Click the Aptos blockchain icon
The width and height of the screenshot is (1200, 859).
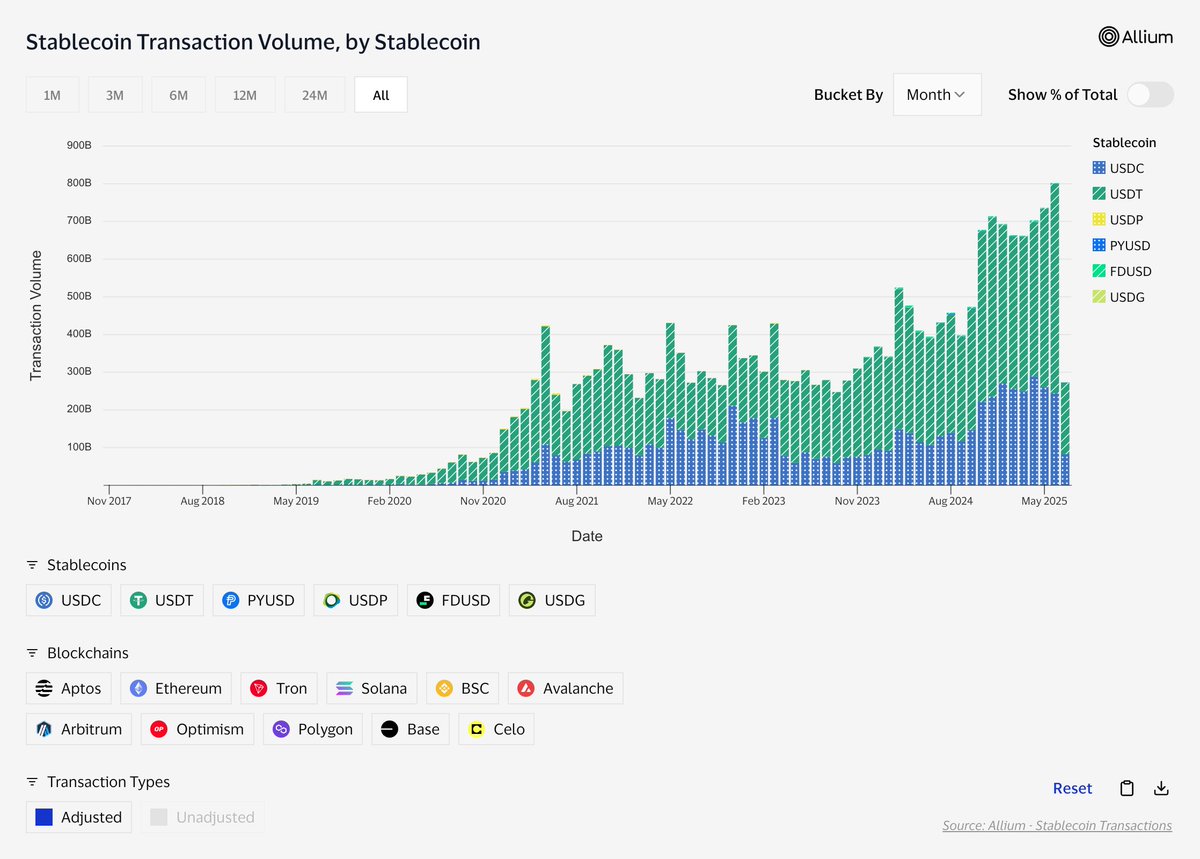tap(44, 688)
